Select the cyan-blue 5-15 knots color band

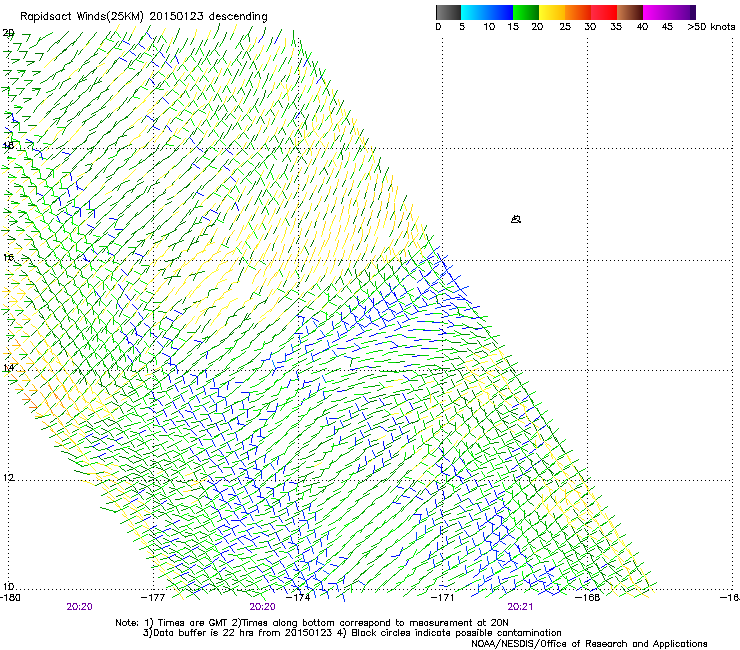487,12
